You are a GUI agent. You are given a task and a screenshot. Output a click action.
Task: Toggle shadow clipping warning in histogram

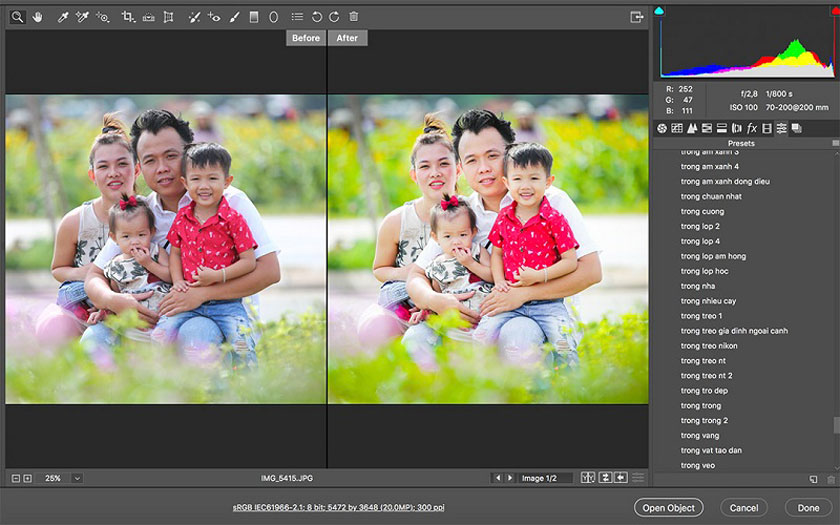pos(659,11)
